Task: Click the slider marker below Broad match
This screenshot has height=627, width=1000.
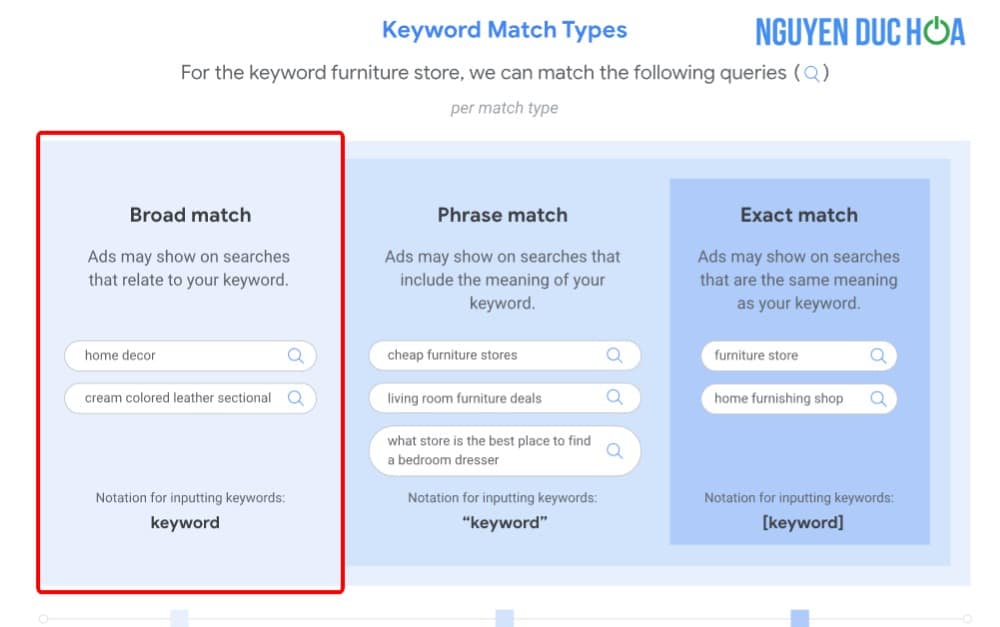Action: (179, 618)
